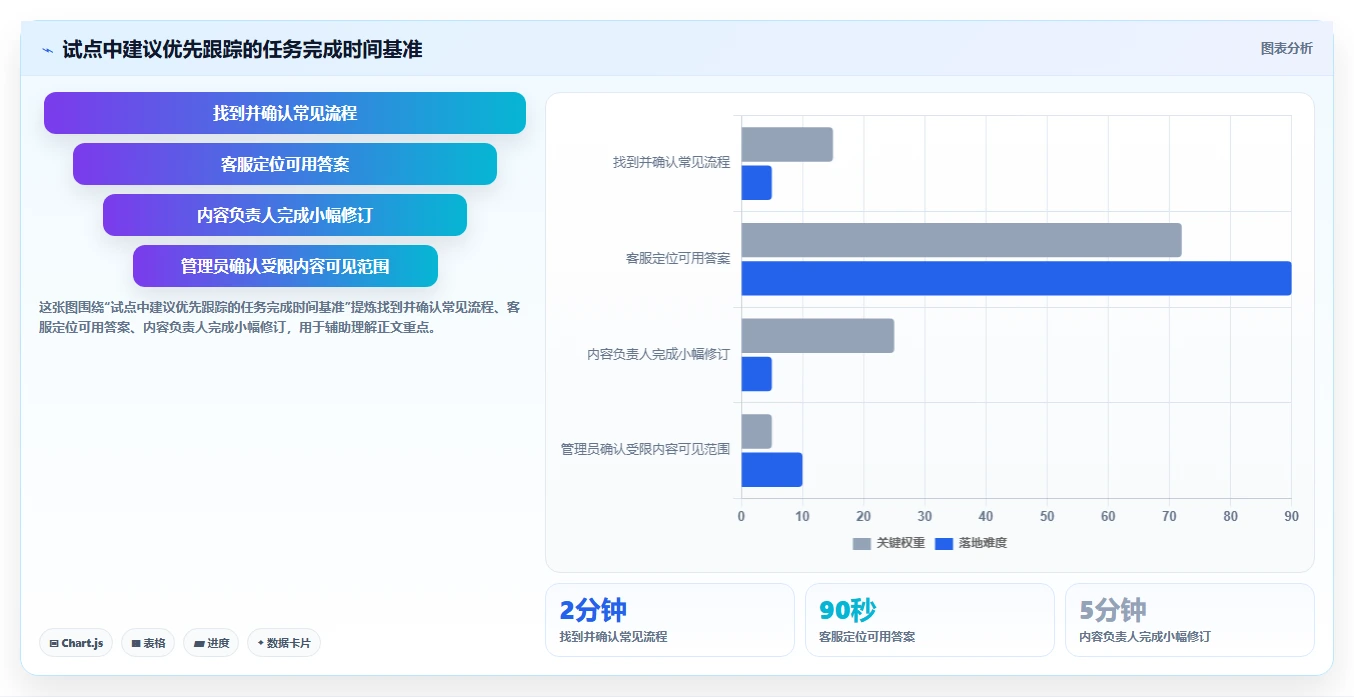Open the 5分钟 data card
Viewport: 1354px width, 697px height.
click(x=1189, y=620)
